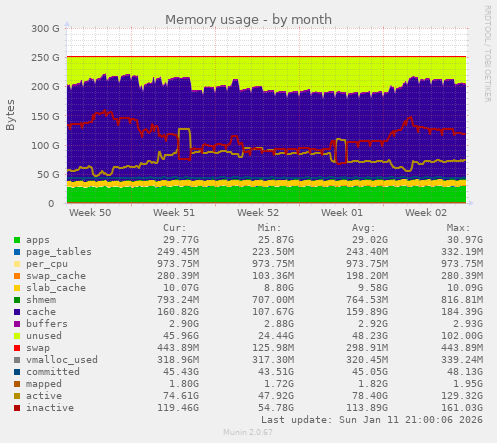497x443 pixels.
Task: Click the apps current value 29.77G
Action: [181, 240]
